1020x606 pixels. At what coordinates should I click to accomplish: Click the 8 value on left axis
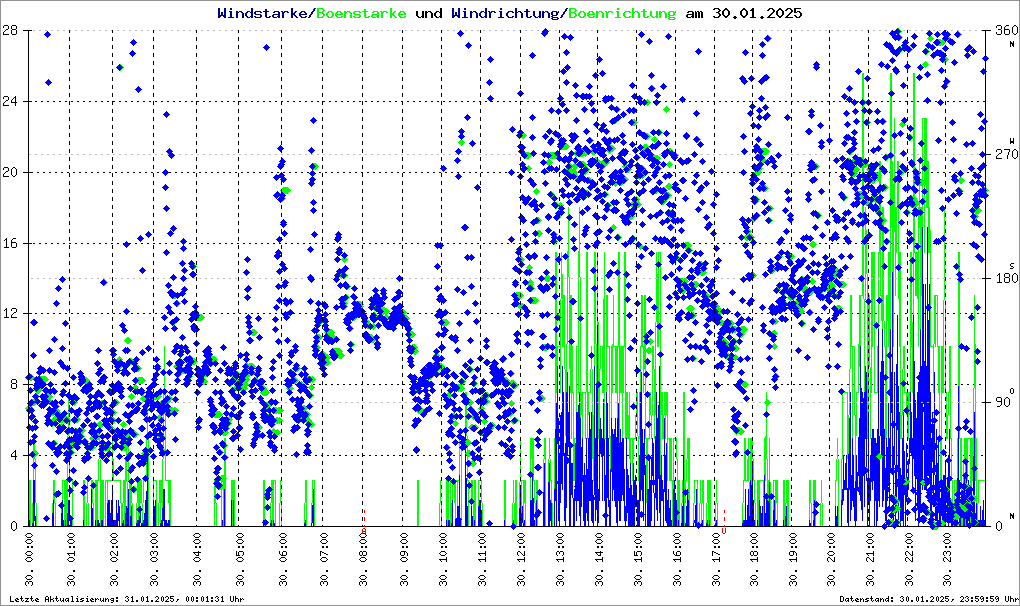click(x=12, y=384)
